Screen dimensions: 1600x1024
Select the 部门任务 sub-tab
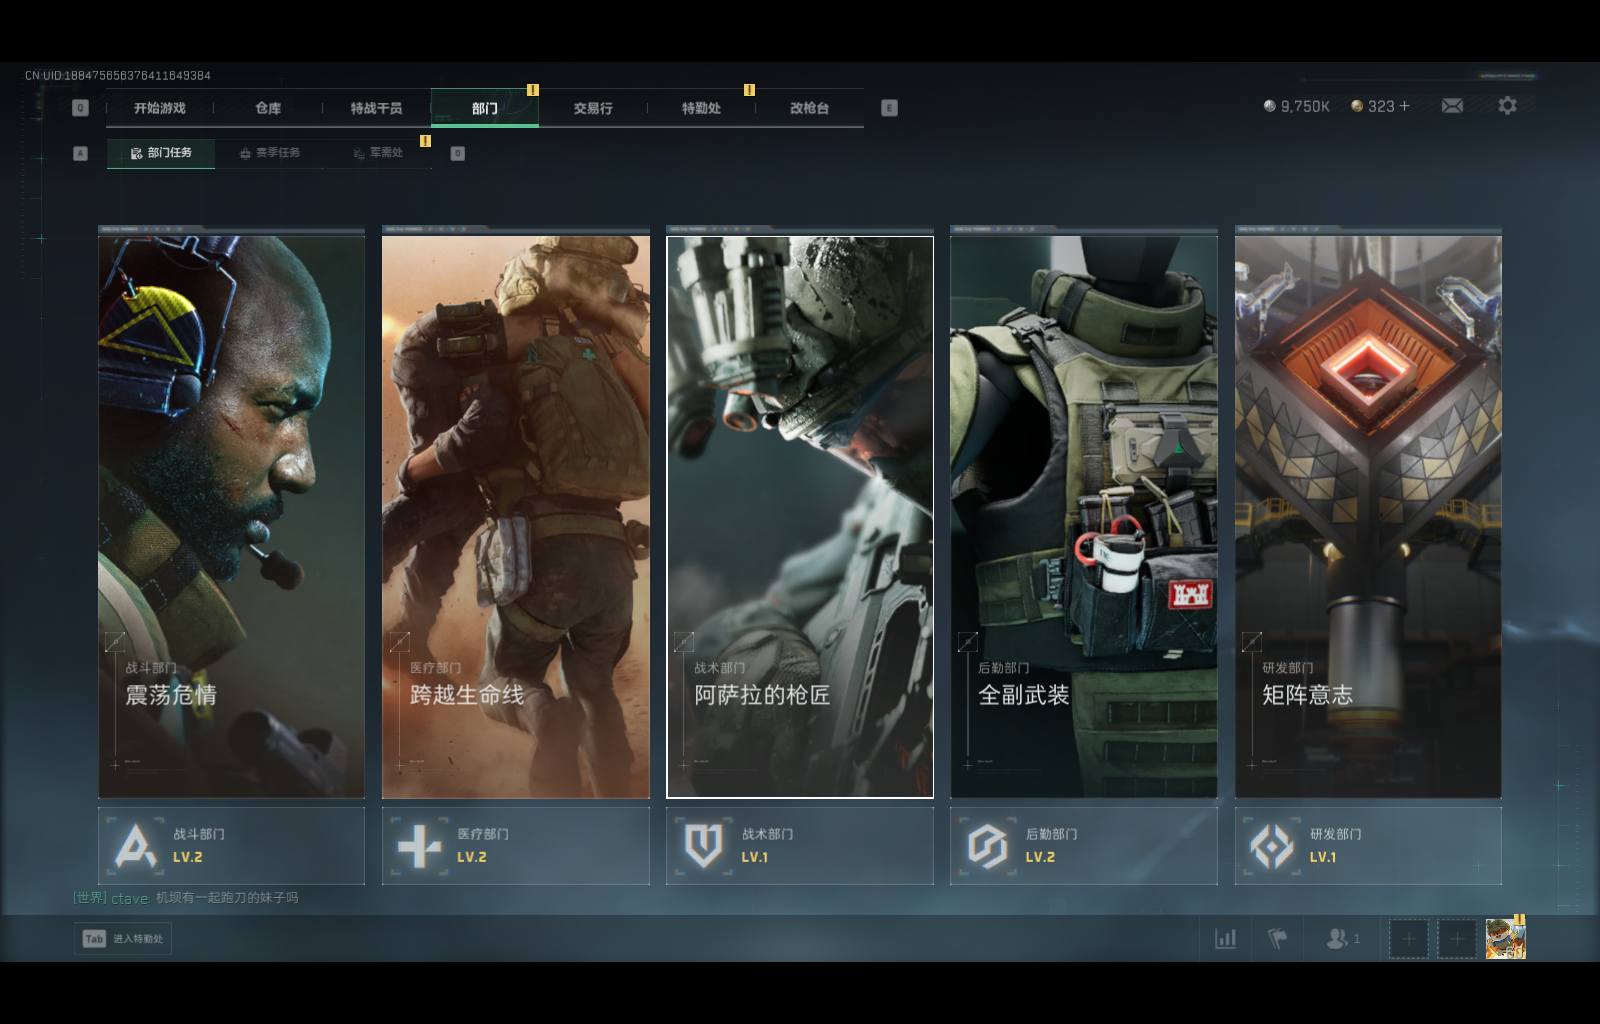point(161,153)
